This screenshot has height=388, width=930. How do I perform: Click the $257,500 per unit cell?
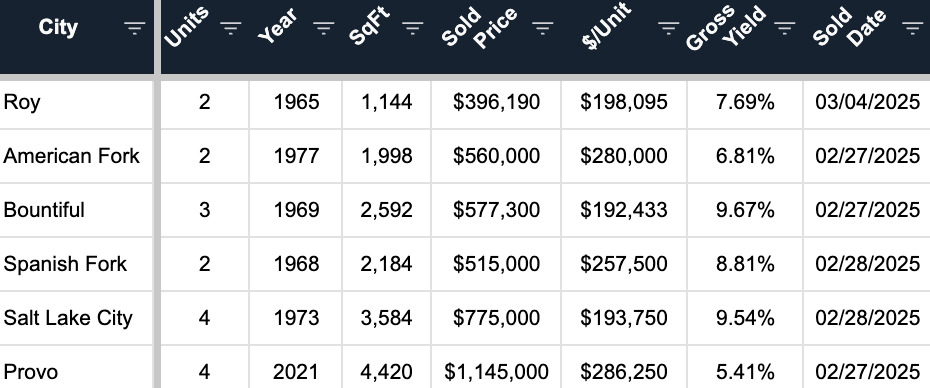(624, 264)
